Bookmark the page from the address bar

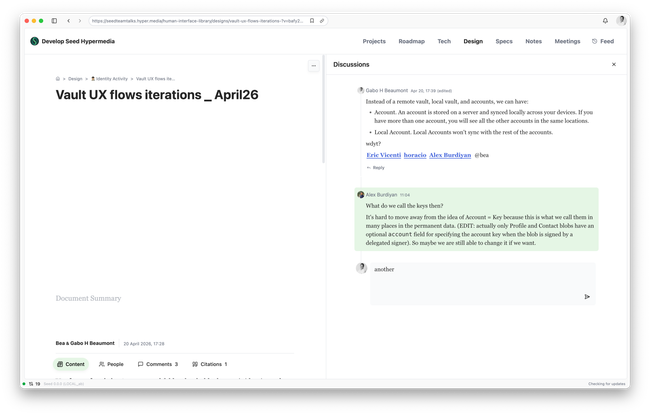(x=311, y=20)
